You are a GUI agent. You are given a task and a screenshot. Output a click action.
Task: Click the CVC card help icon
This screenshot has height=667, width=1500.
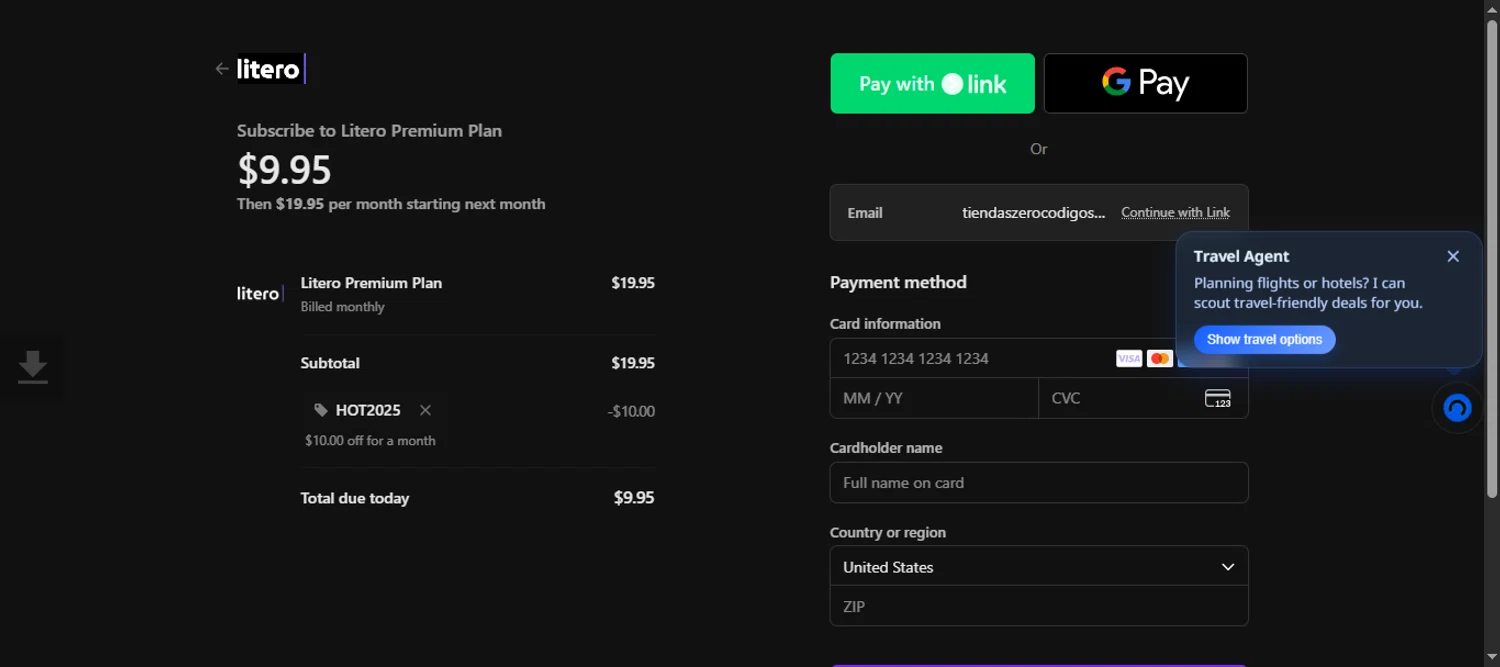click(x=1217, y=398)
